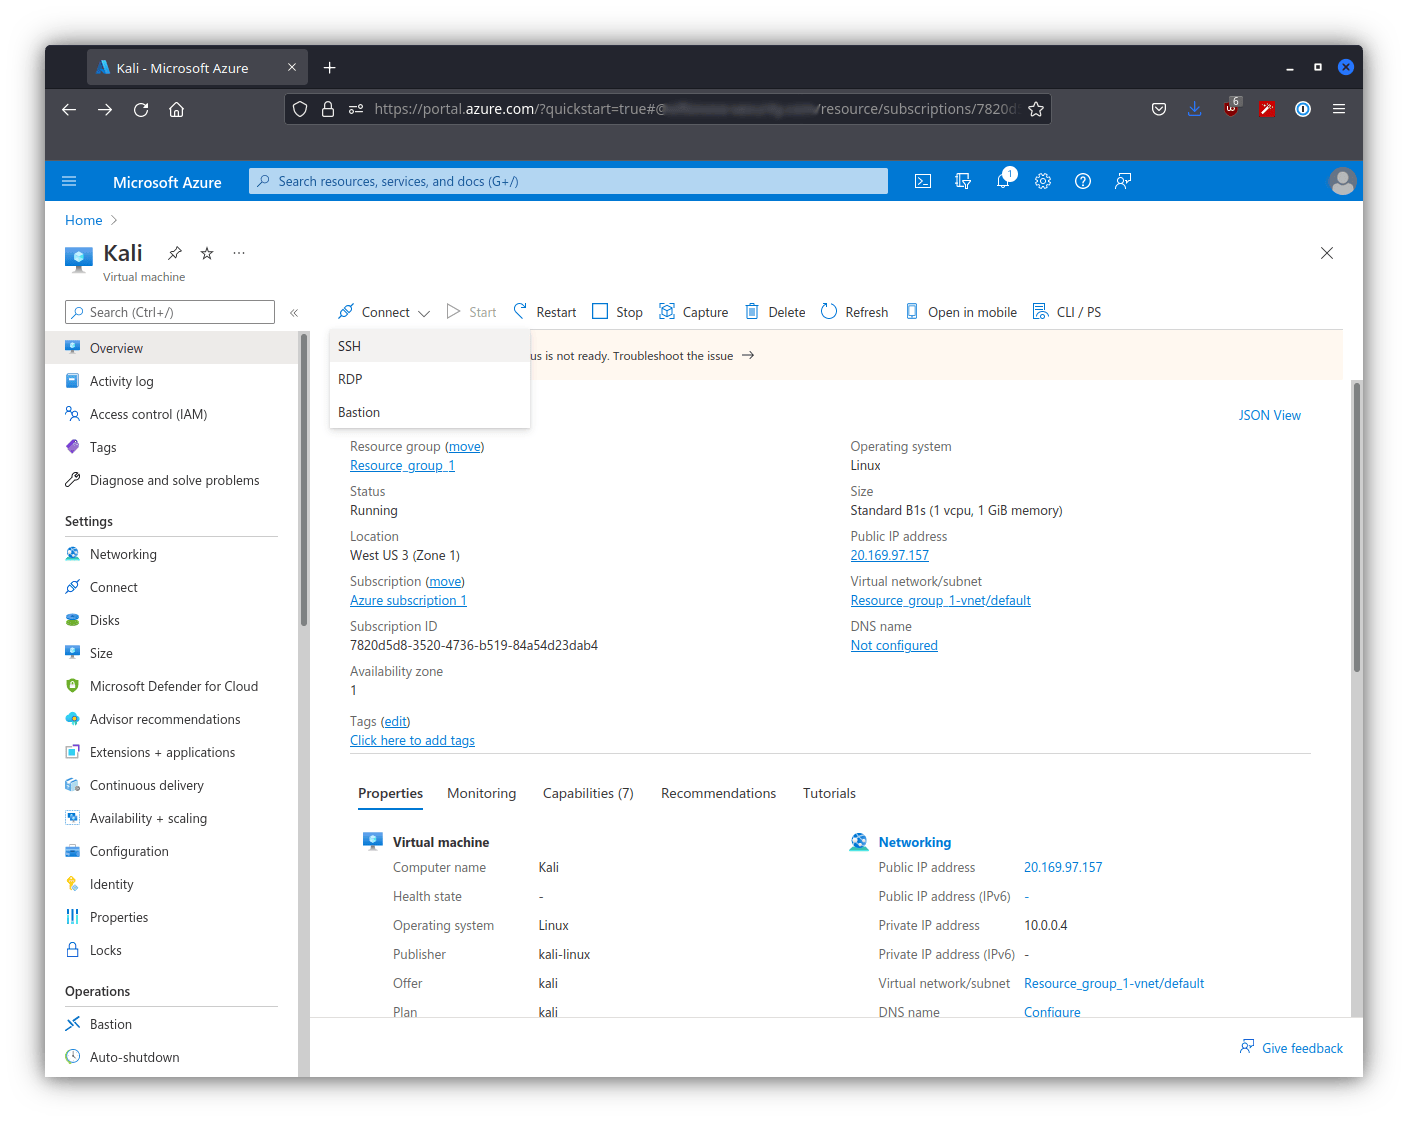Viewport: 1408px width, 1122px height.
Task: Restart the virtual machine
Action: click(545, 312)
